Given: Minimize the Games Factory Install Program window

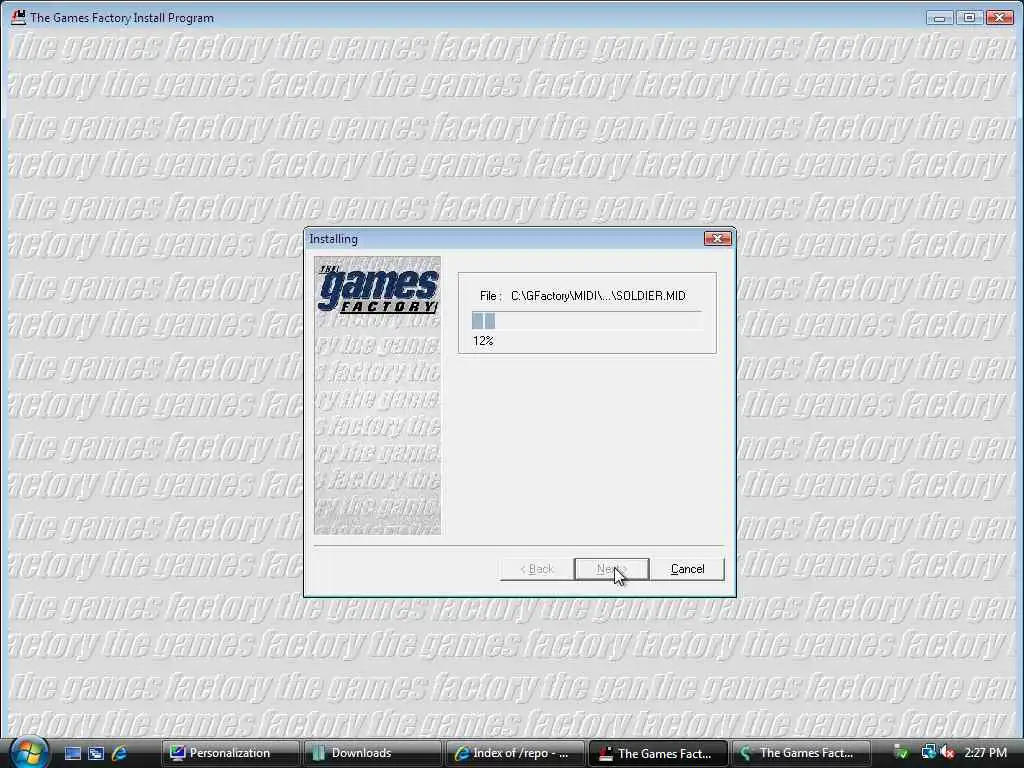Looking at the screenshot, I should [939, 18].
